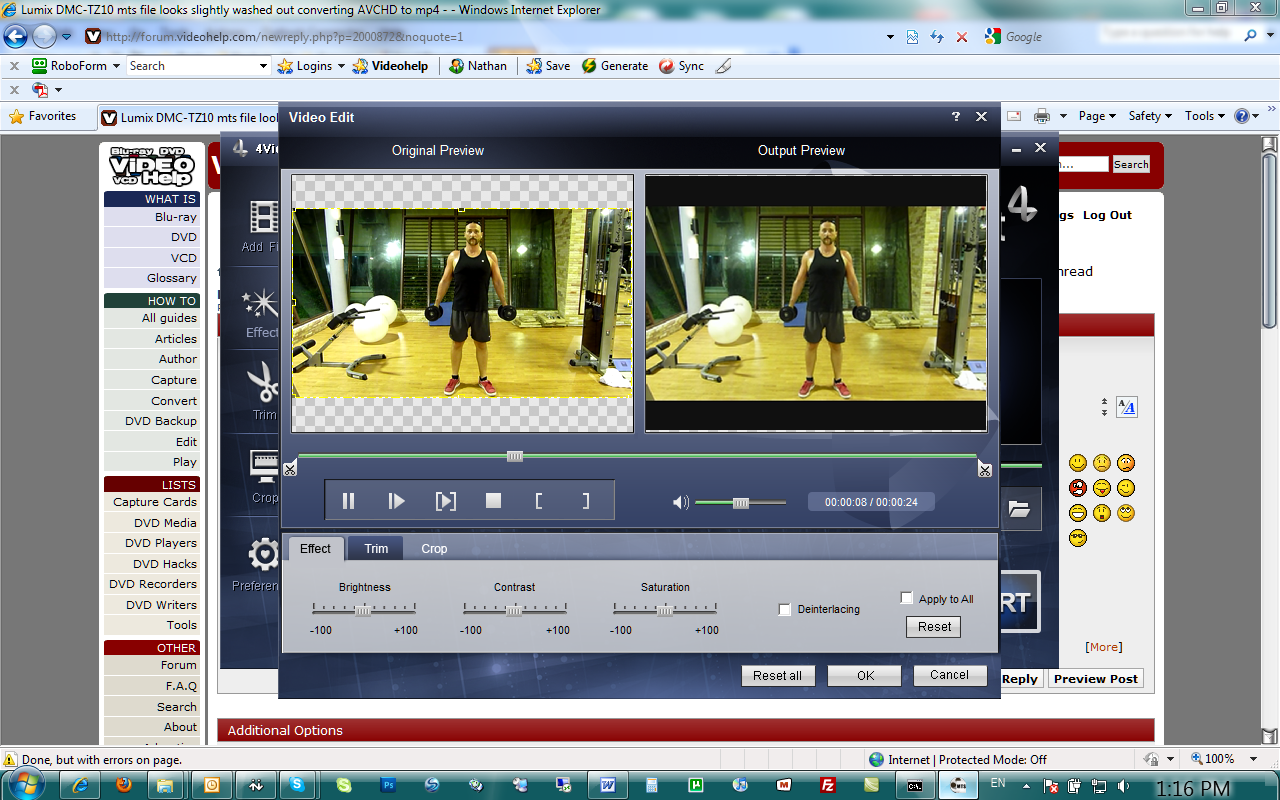Image resolution: width=1280 pixels, height=800 pixels.
Task: Click the Saturation slider handle
Action: [x=665, y=610]
